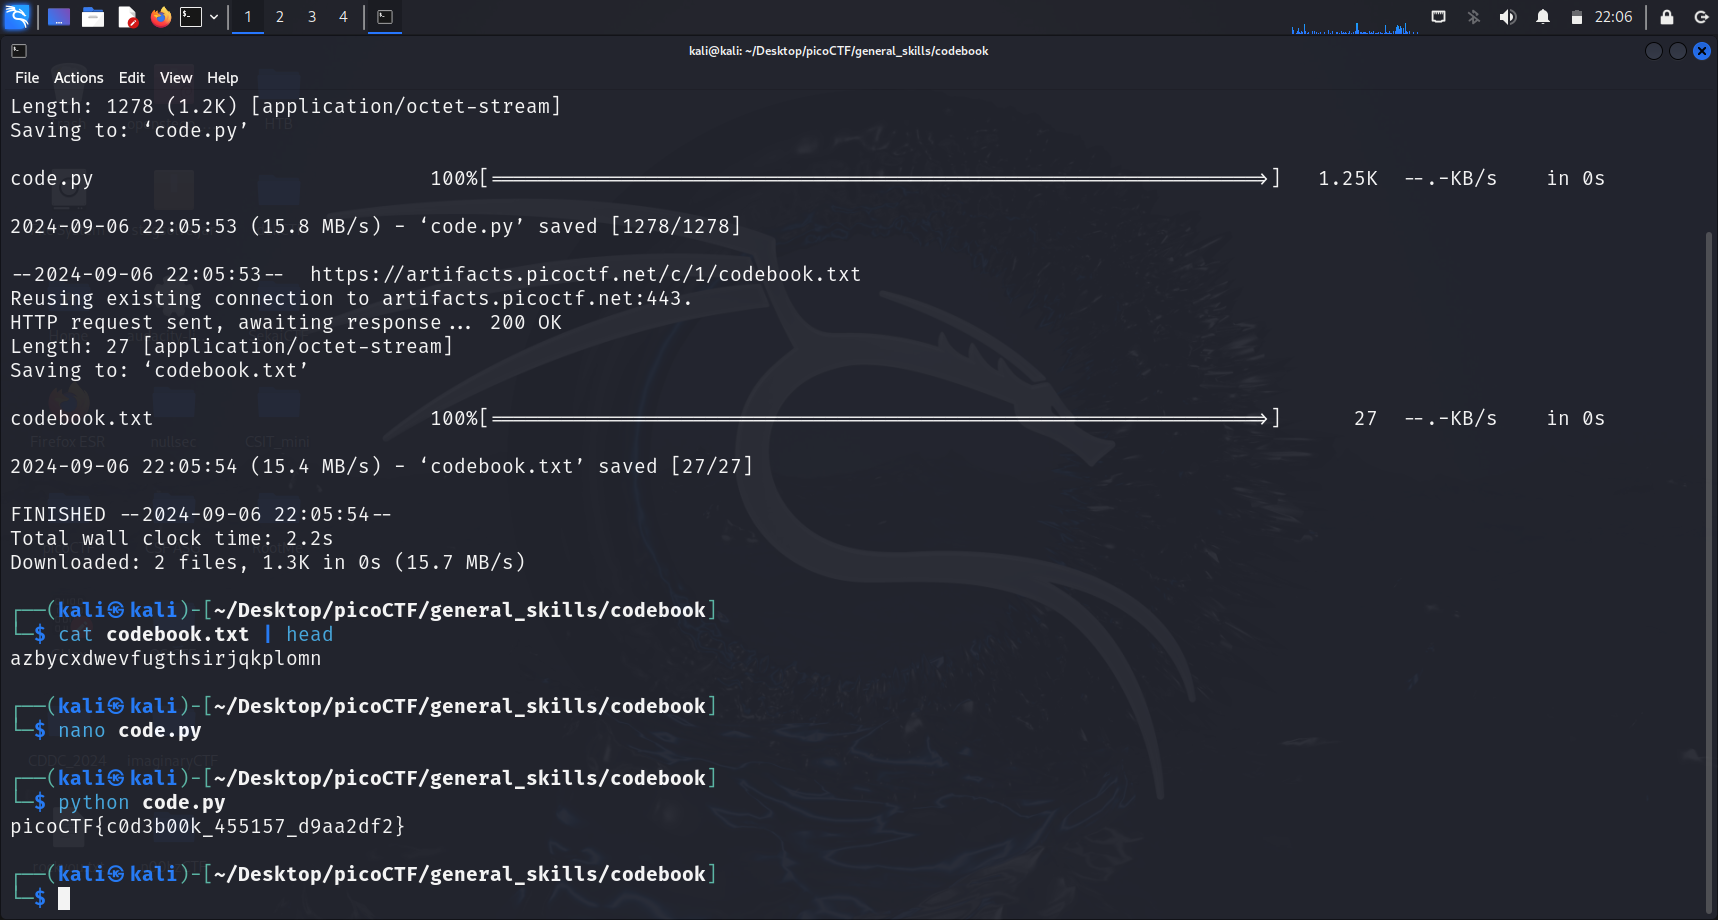Toggle the Bluetooth tray icon
Screen dimensions: 1718x920
click(1473, 17)
